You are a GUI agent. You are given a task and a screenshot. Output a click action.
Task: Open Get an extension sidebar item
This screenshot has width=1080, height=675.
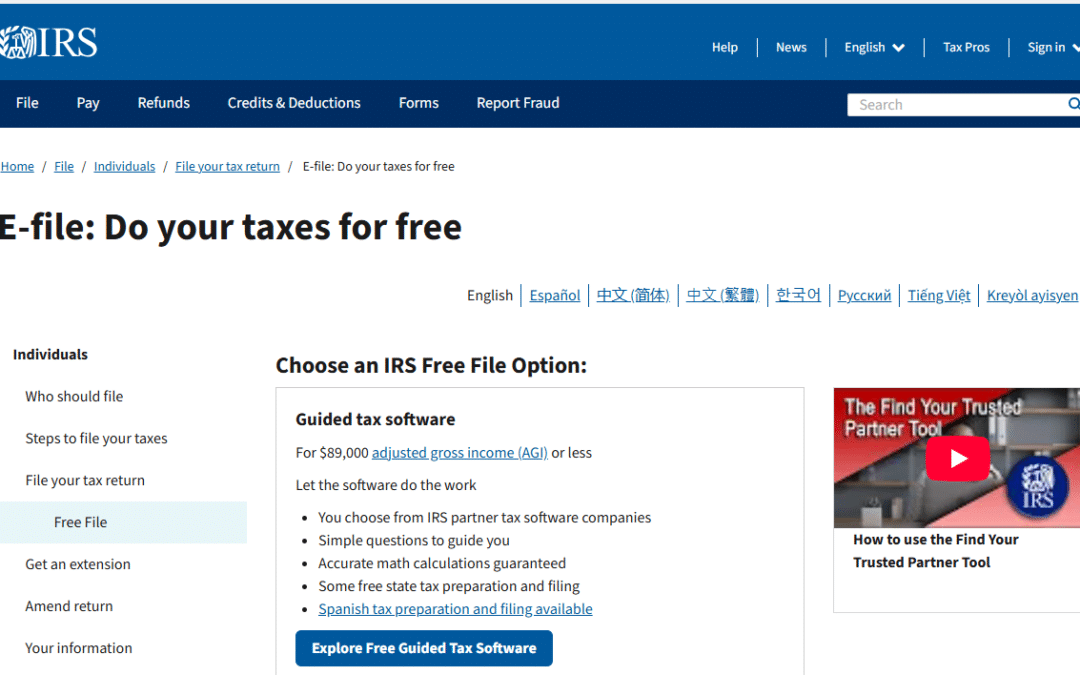pos(78,565)
